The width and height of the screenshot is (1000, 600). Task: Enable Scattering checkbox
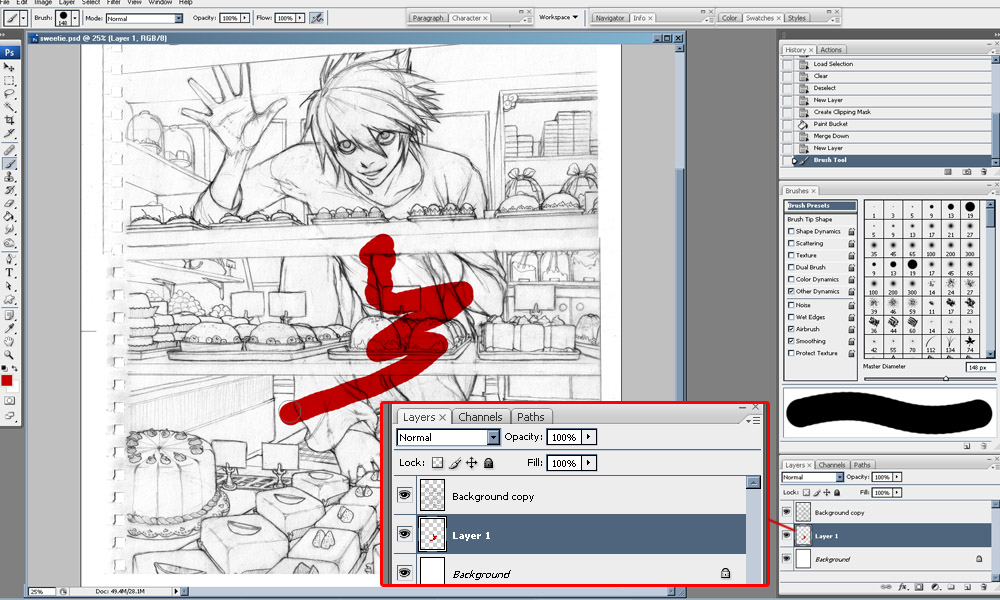click(x=791, y=244)
